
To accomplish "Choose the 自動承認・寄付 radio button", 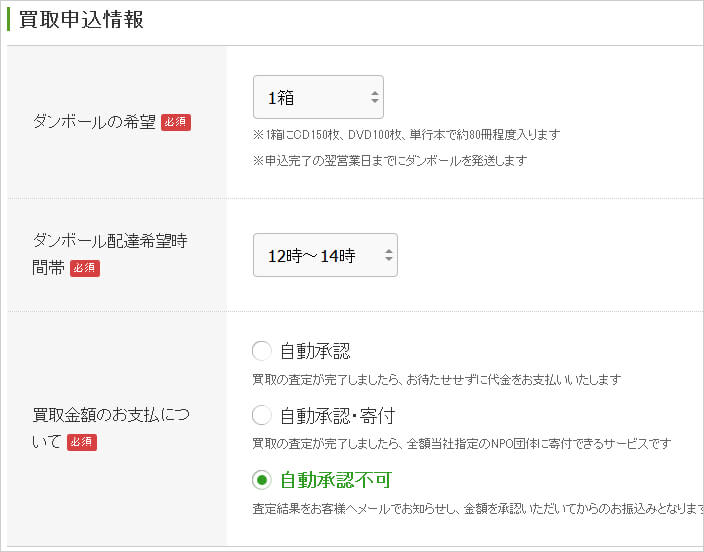I will click(262, 415).
